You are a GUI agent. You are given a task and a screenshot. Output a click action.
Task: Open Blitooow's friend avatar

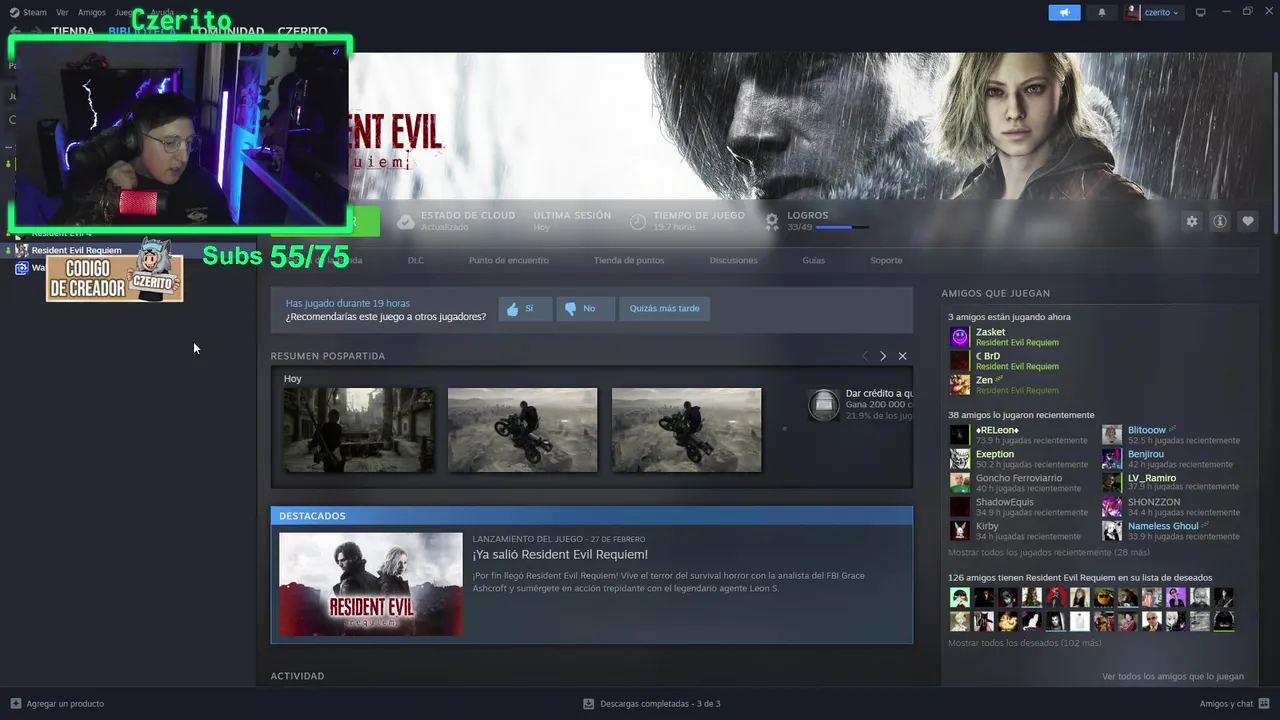tap(1111, 435)
